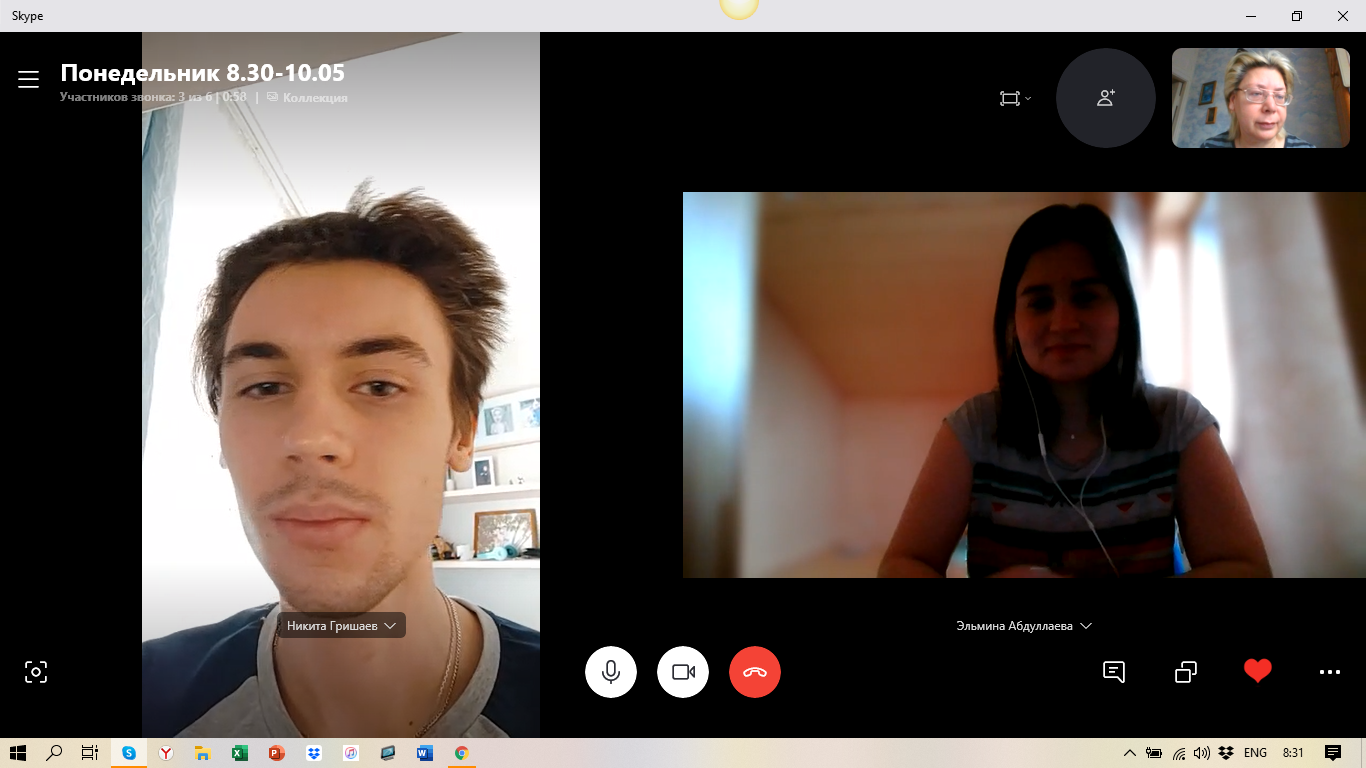The image size is (1366, 768).
Task: Open the hamburger menu in Skype
Action: (x=28, y=80)
